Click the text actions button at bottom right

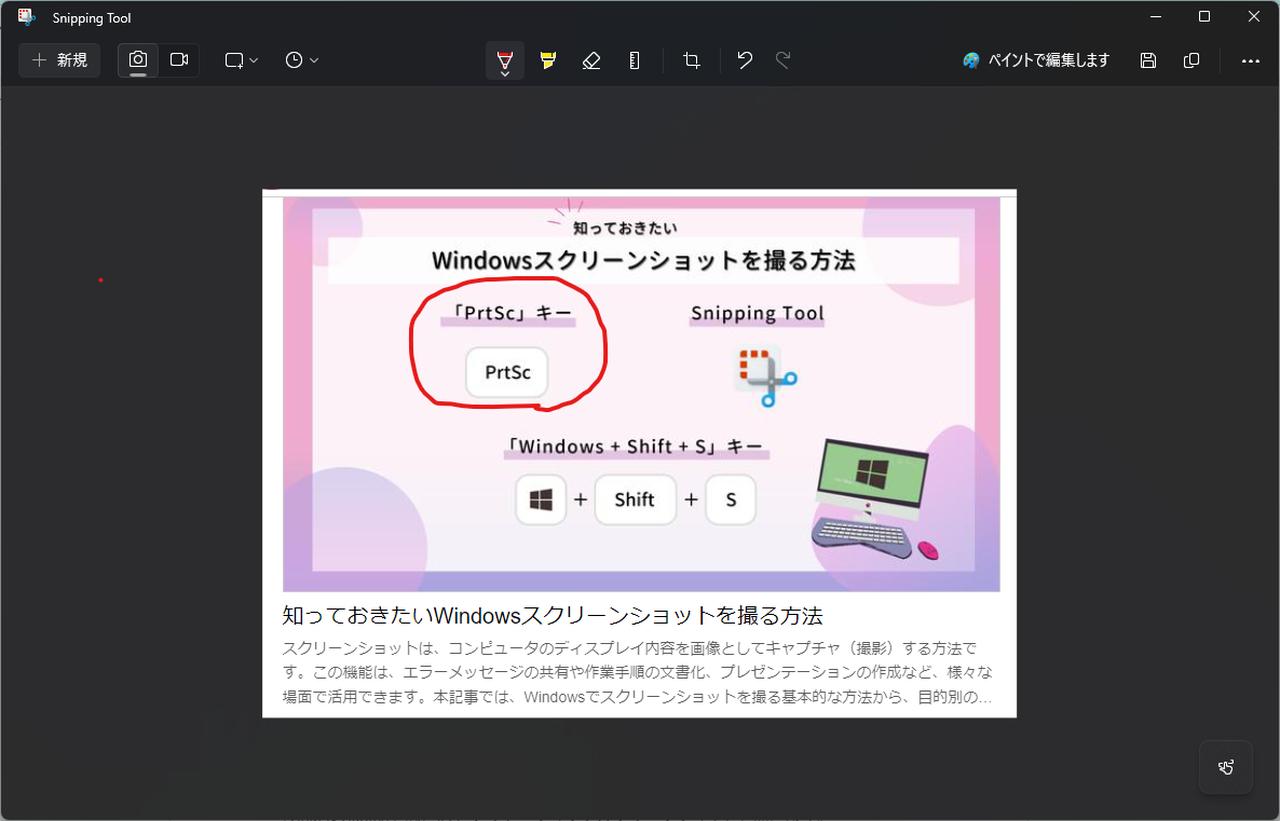[x=1226, y=767]
